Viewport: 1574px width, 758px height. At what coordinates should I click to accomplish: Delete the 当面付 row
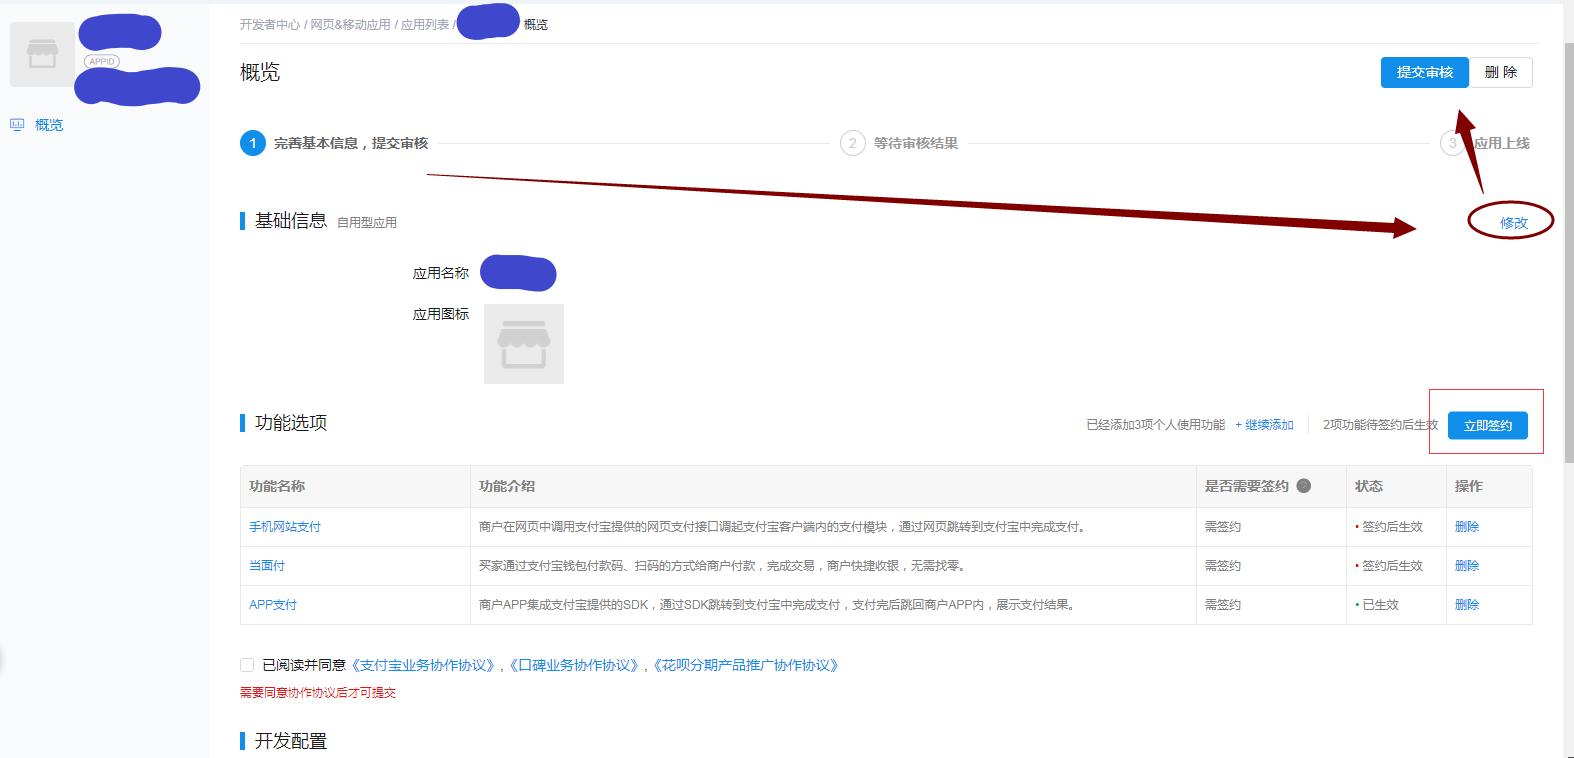(x=1467, y=566)
